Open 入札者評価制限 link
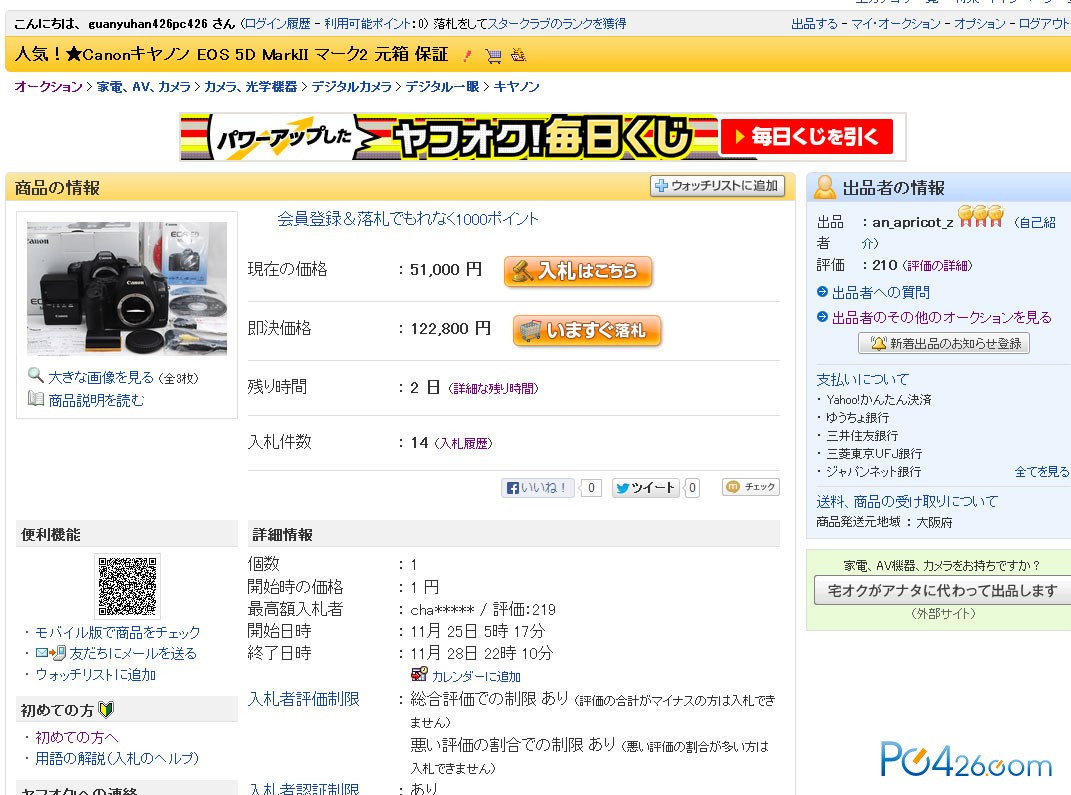 pyautogui.click(x=303, y=699)
